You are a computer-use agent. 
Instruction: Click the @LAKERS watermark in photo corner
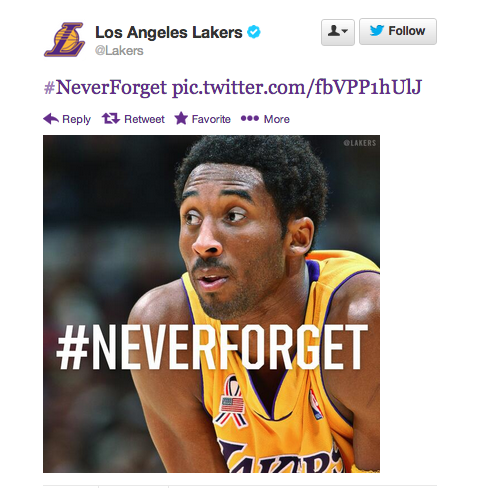pos(360,143)
